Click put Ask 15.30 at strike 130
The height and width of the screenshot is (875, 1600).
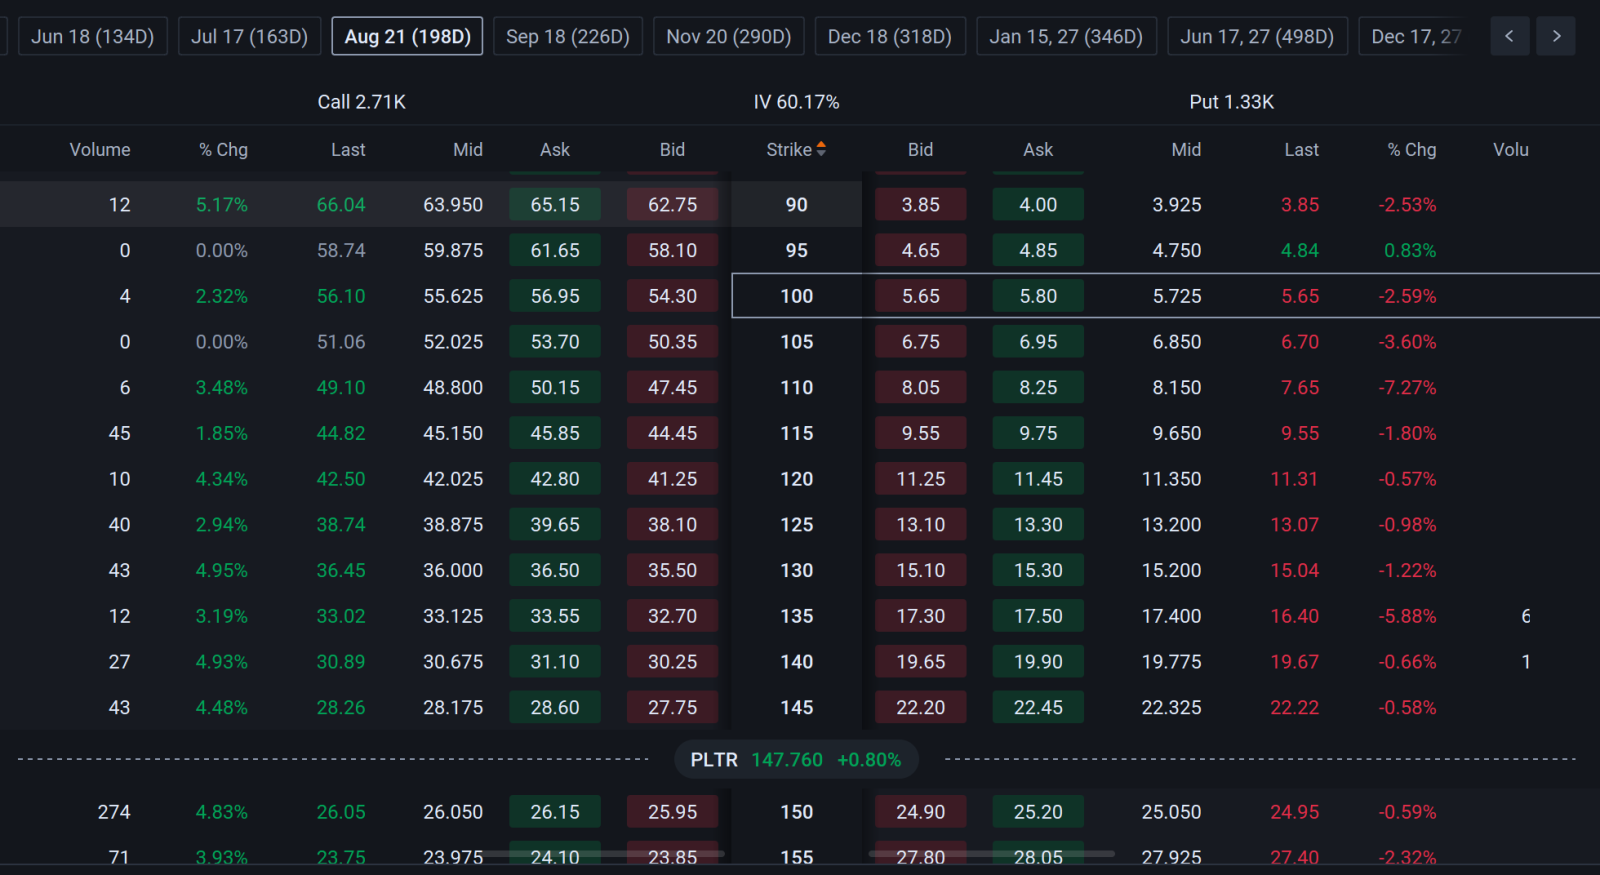pos(1038,570)
